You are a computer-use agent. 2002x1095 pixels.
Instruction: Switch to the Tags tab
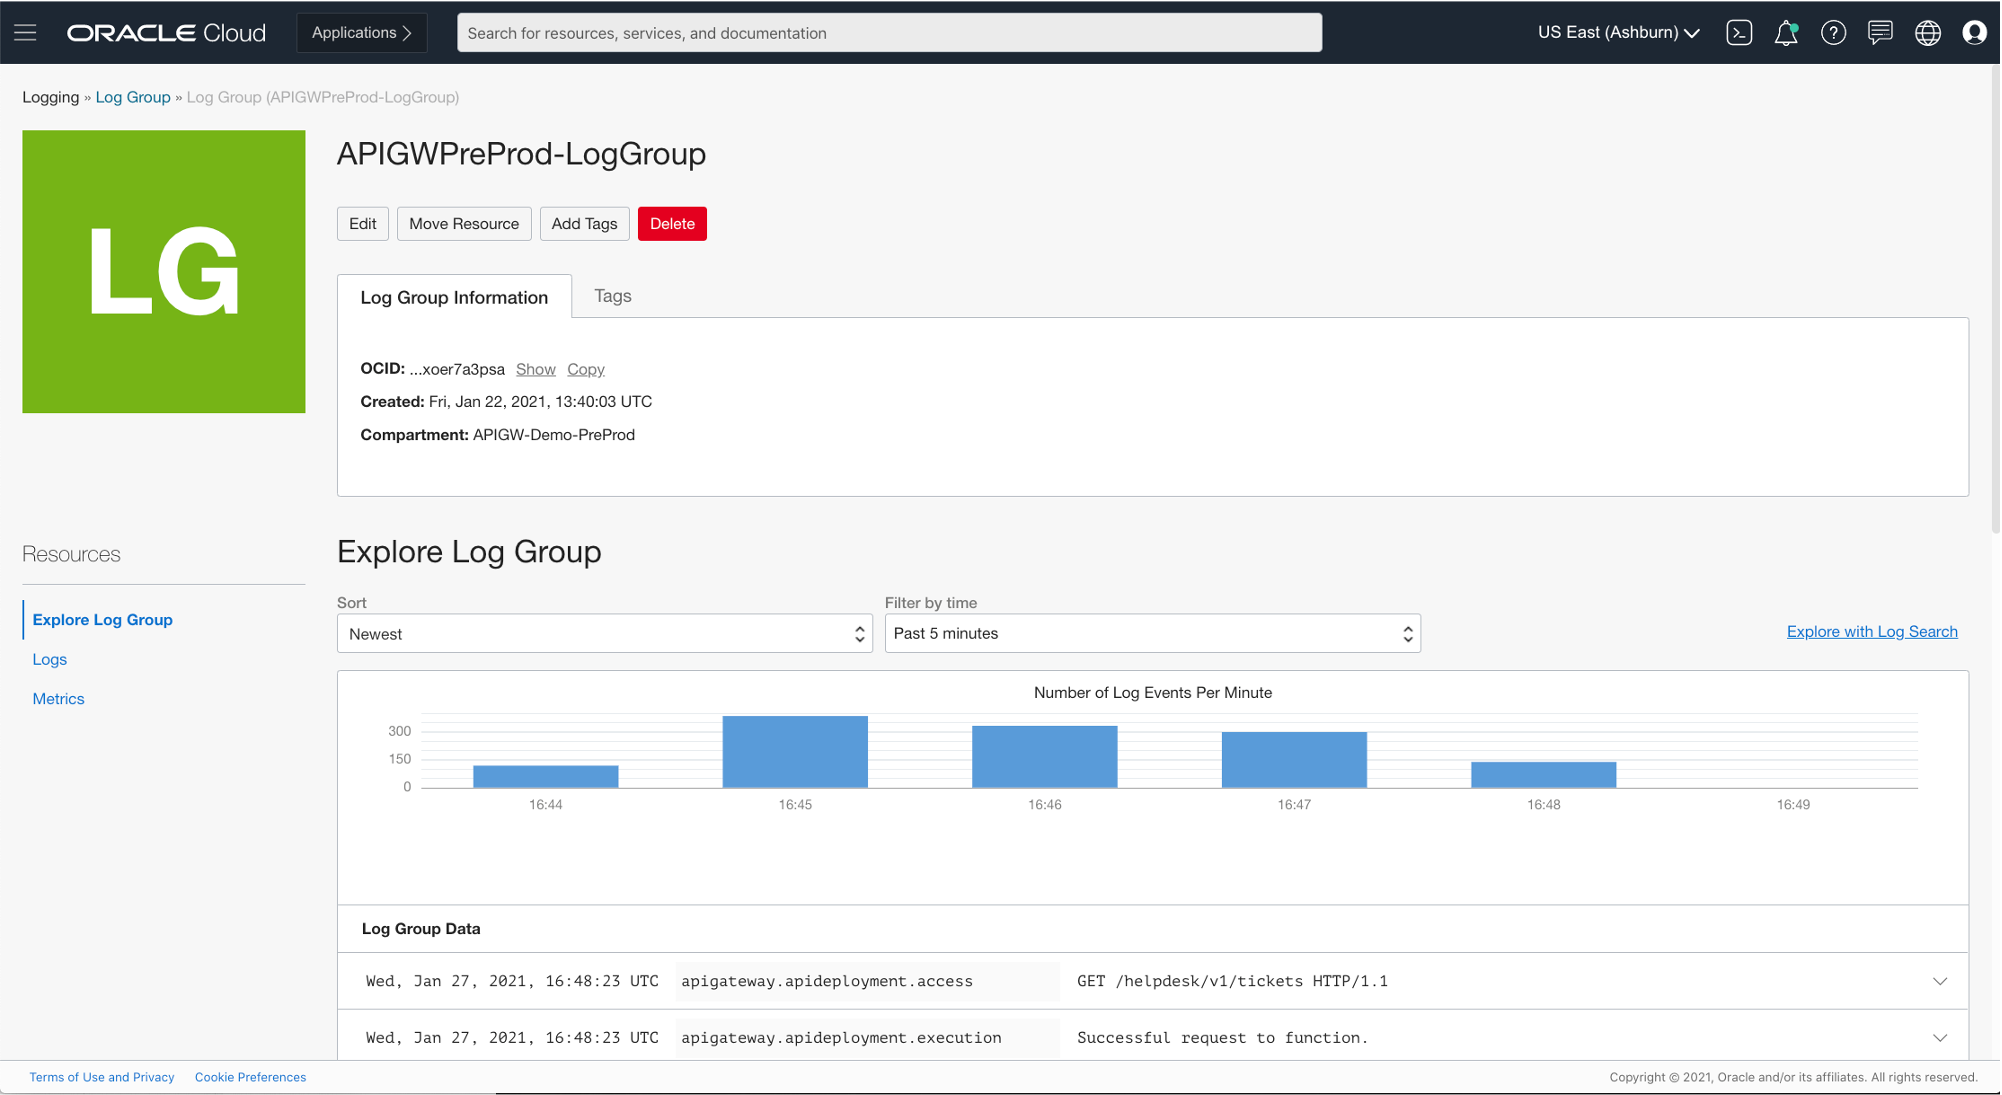[x=612, y=295]
